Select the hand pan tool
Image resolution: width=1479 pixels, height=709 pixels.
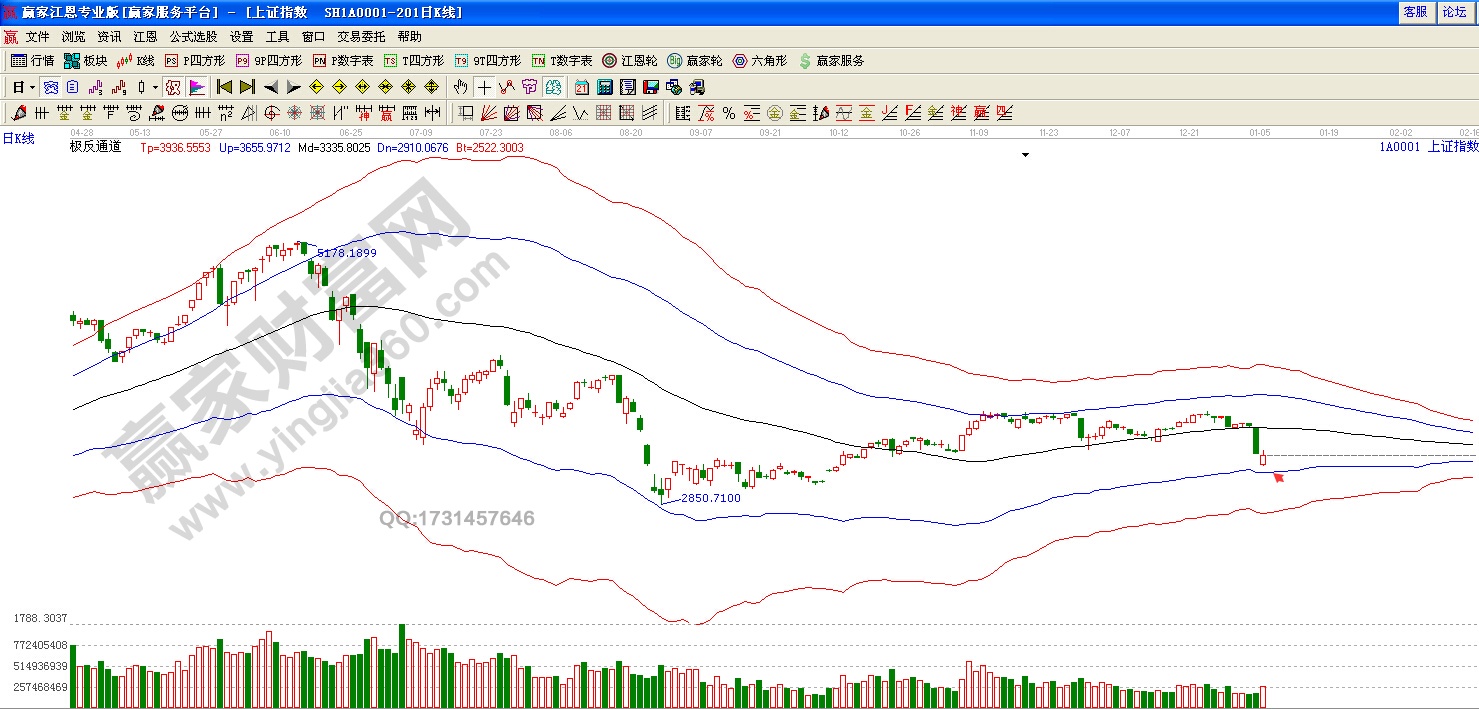461,87
